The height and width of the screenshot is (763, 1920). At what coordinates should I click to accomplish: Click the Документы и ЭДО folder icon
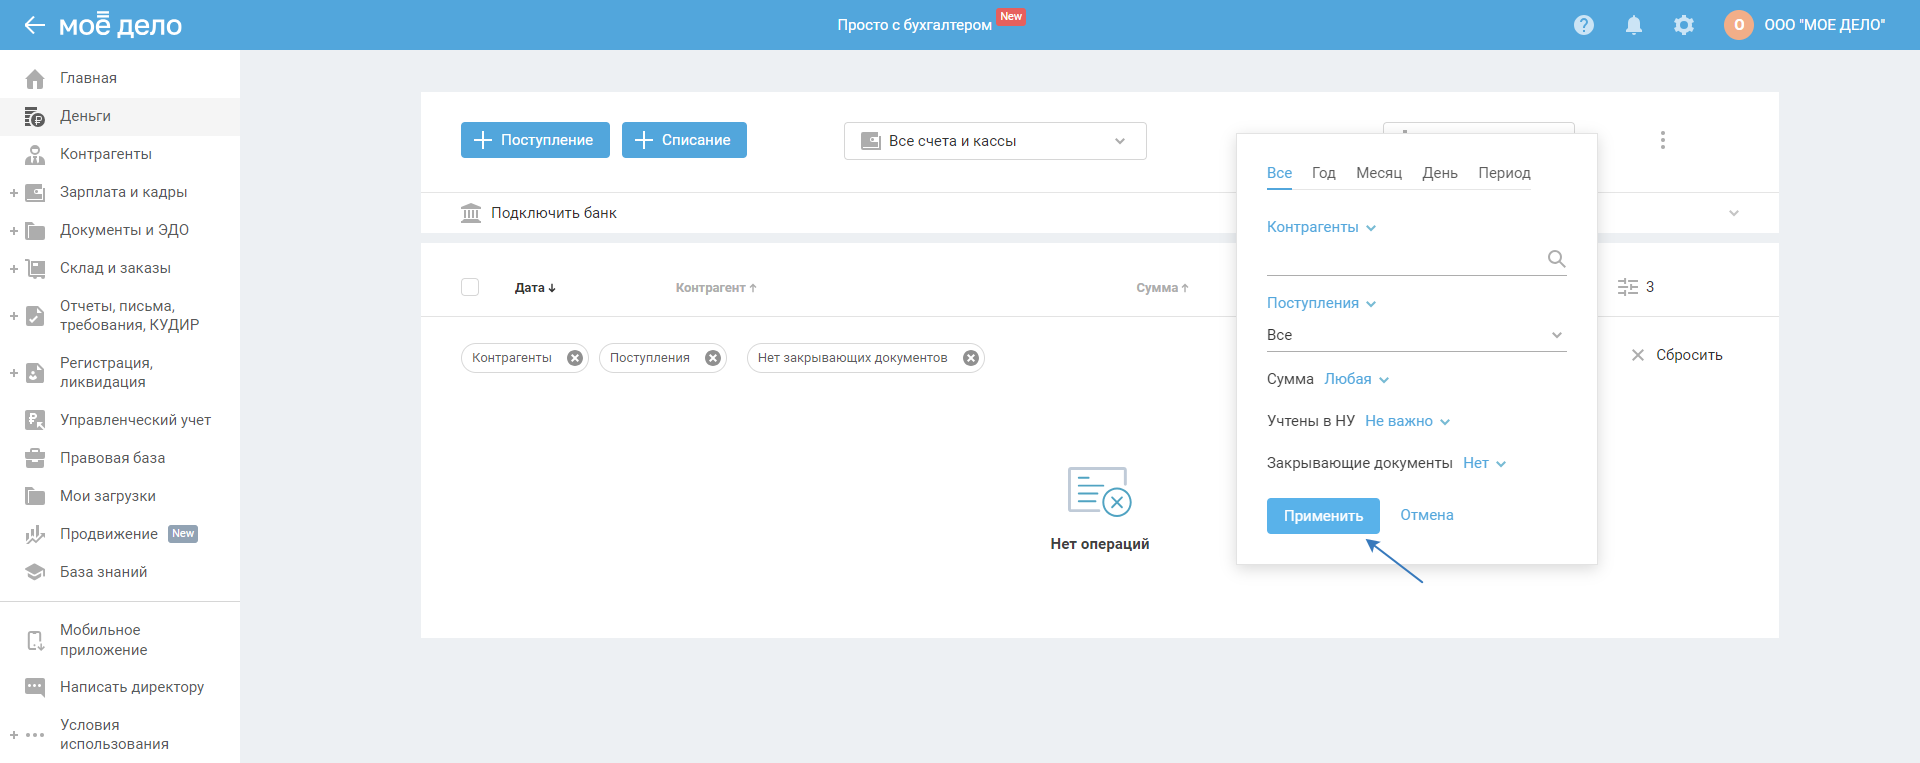pyautogui.click(x=35, y=230)
